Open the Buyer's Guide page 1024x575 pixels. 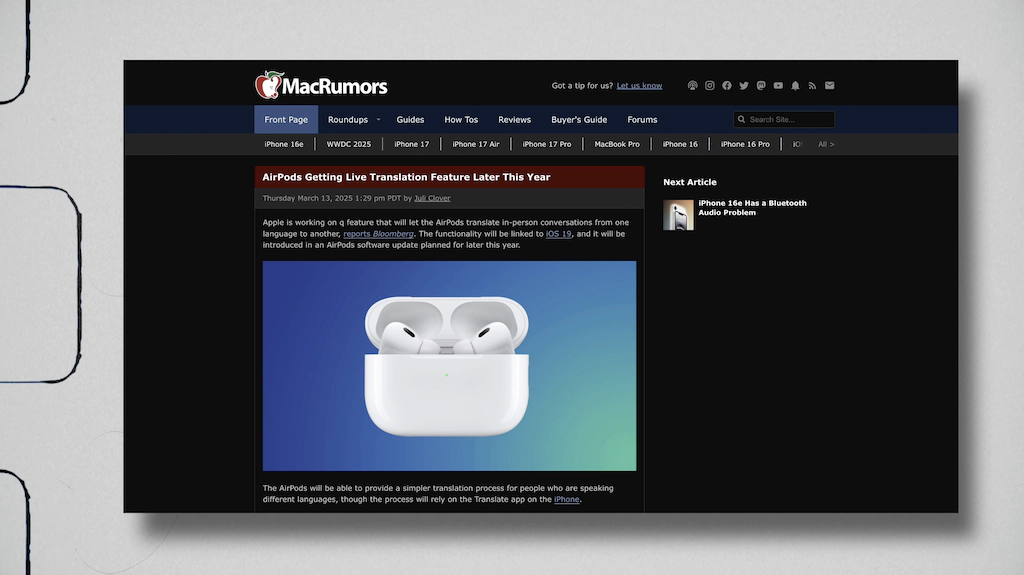click(x=579, y=120)
